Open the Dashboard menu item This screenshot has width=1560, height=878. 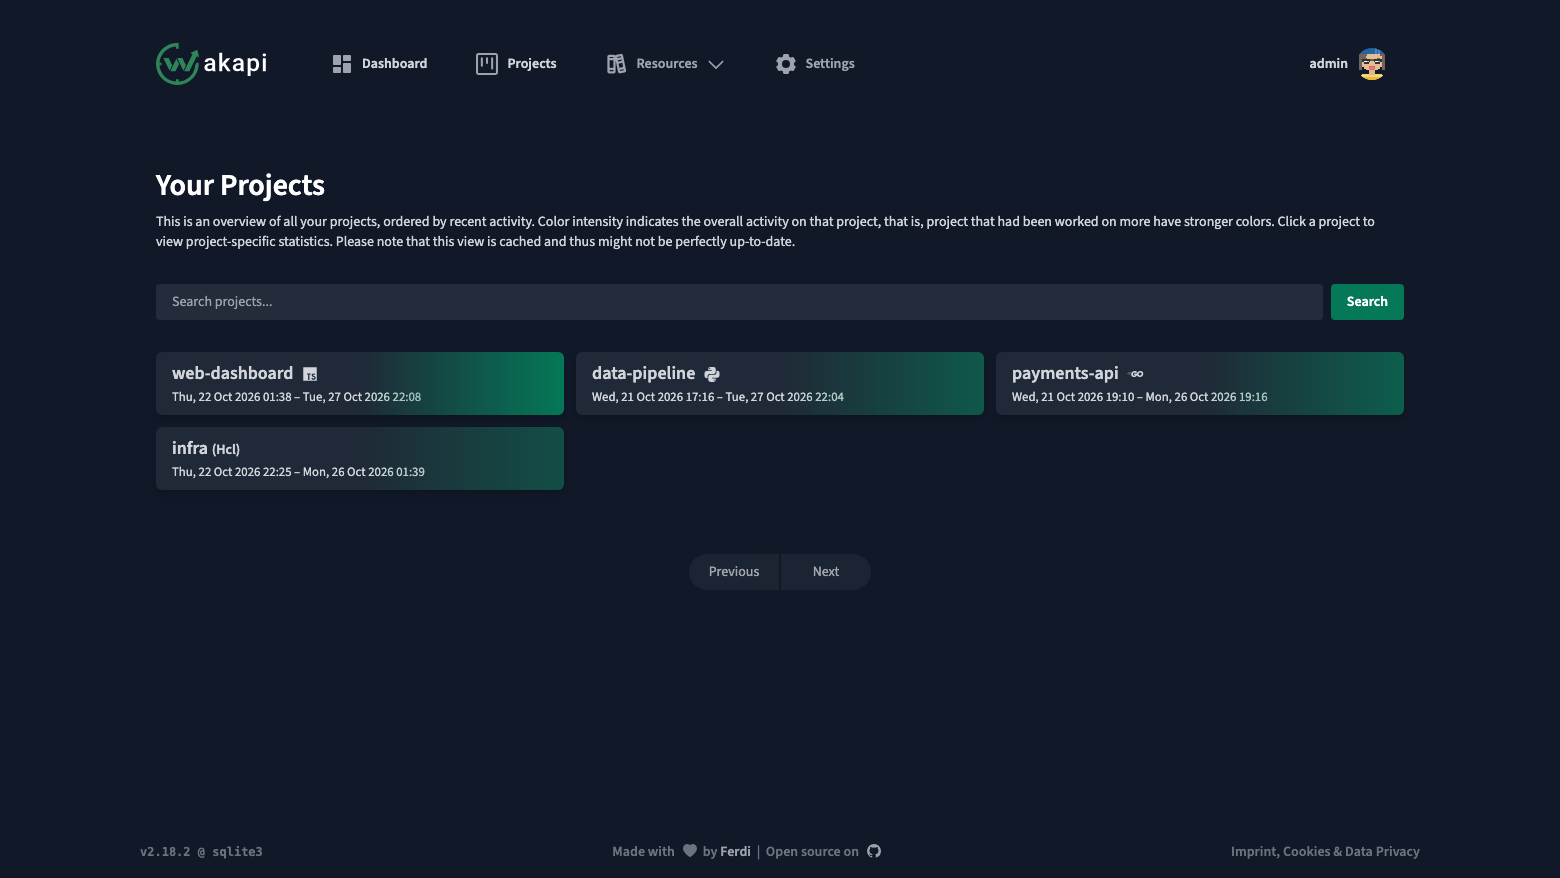(380, 64)
